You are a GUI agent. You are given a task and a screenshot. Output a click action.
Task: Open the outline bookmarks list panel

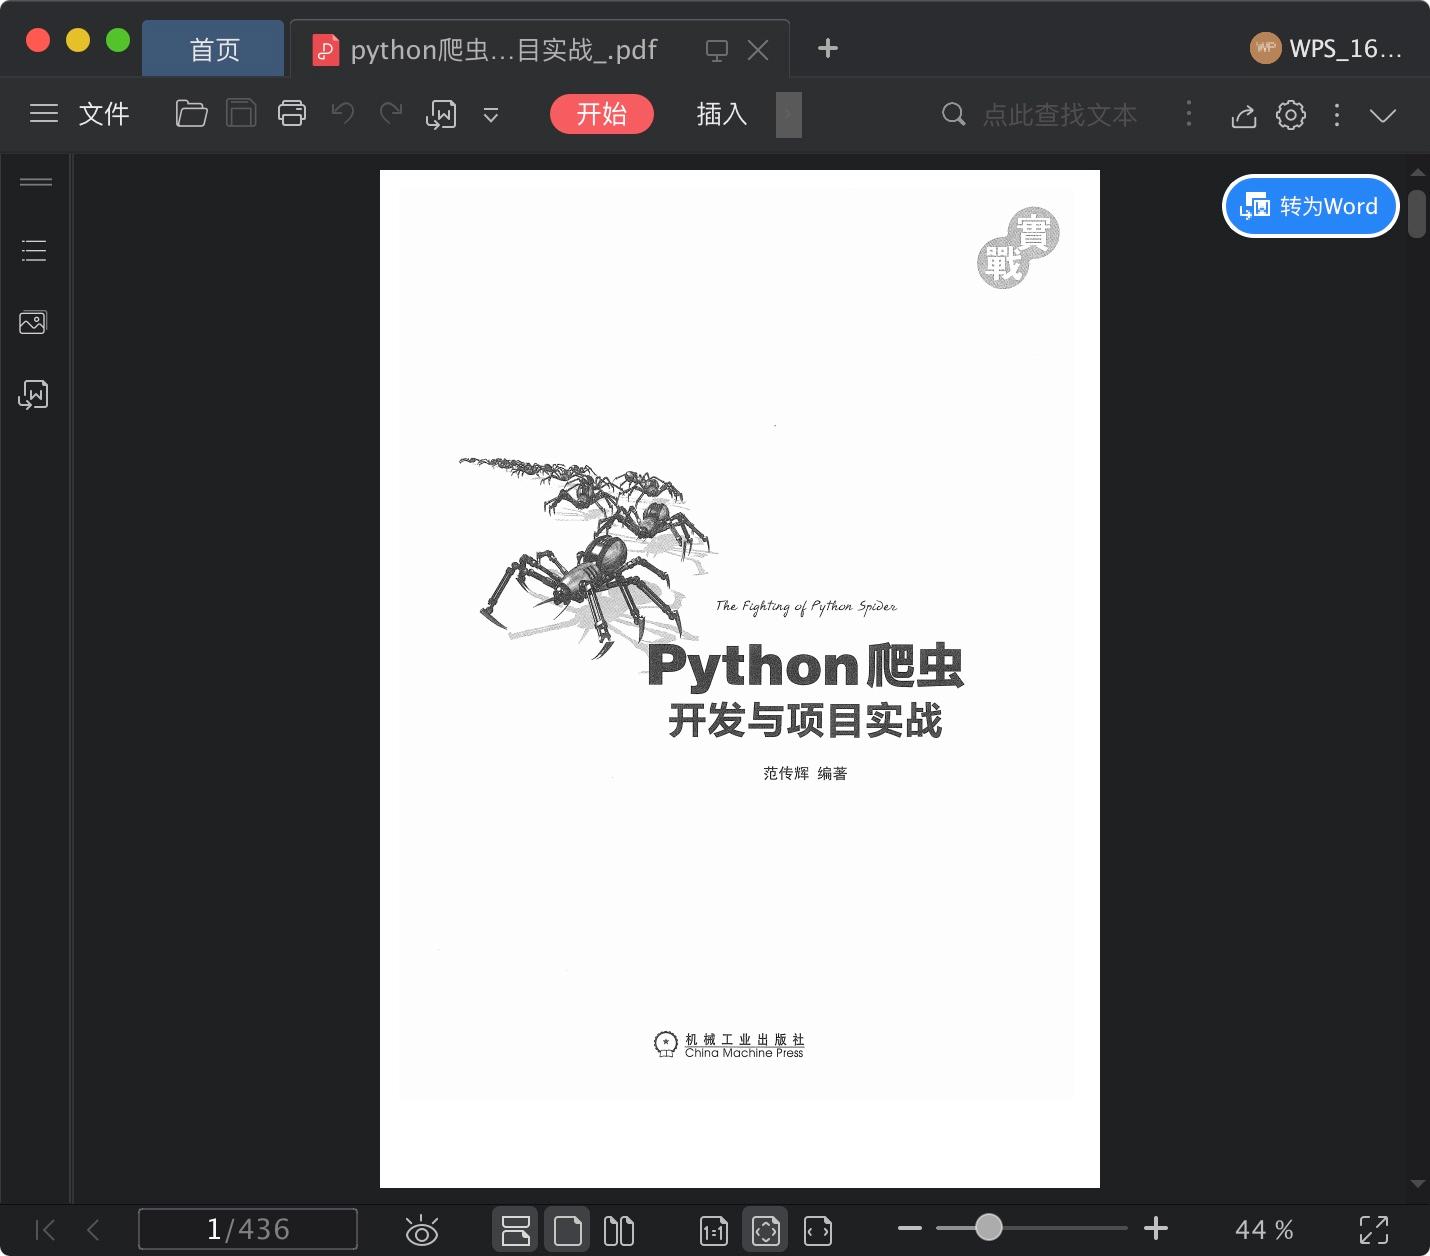[34, 251]
